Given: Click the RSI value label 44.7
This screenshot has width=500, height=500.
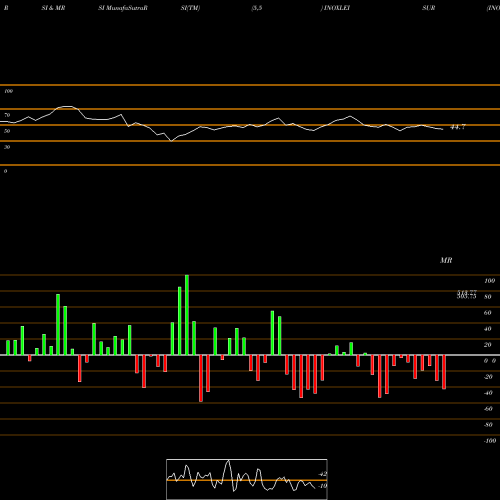Looking at the screenshot, I should [458, 127].
